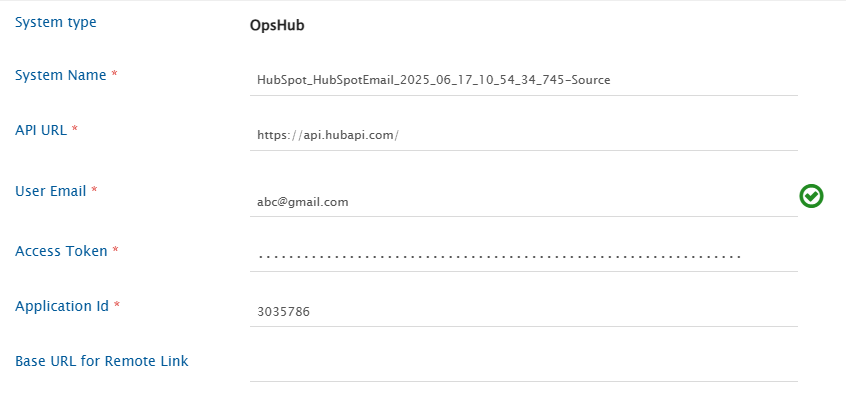
Task: Click the red asterisk beside System Name
Action: coord(115,75)
